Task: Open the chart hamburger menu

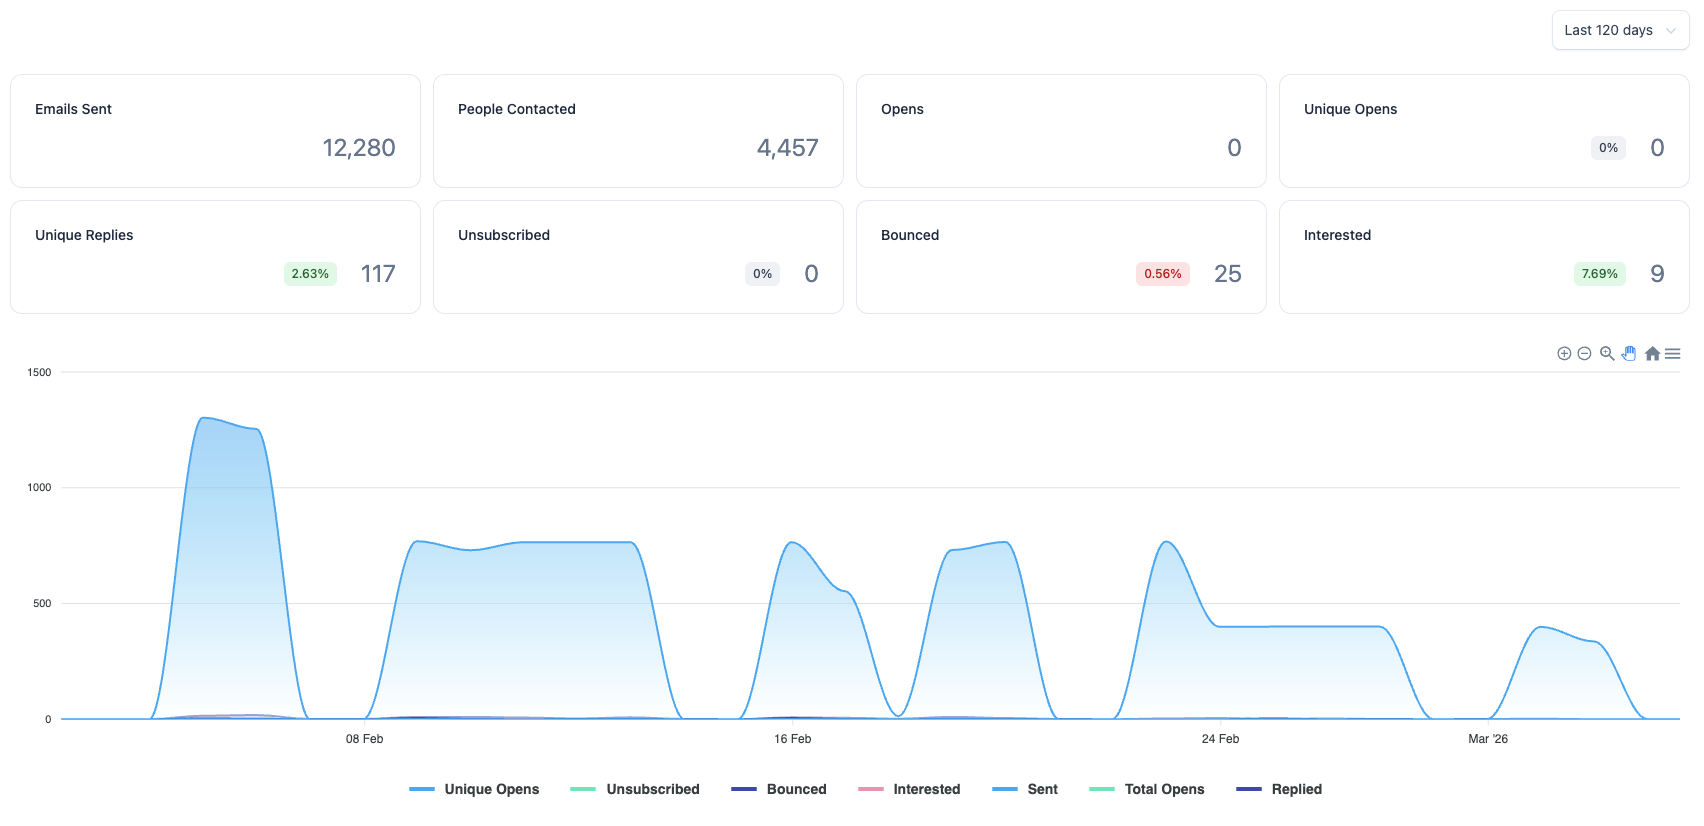Action: pyautogui.click(x=1672, y=353)
